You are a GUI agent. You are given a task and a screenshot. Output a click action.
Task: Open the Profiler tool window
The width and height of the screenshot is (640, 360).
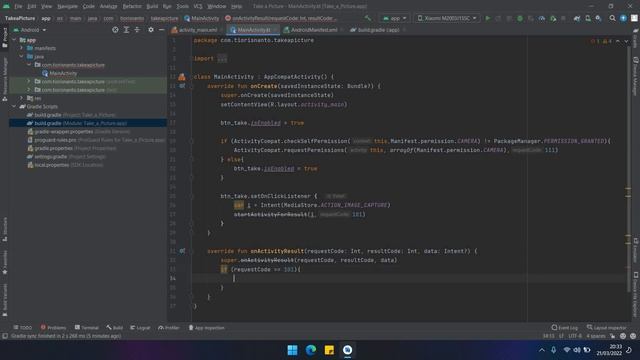pyautogui.click(x=169, y=328)
